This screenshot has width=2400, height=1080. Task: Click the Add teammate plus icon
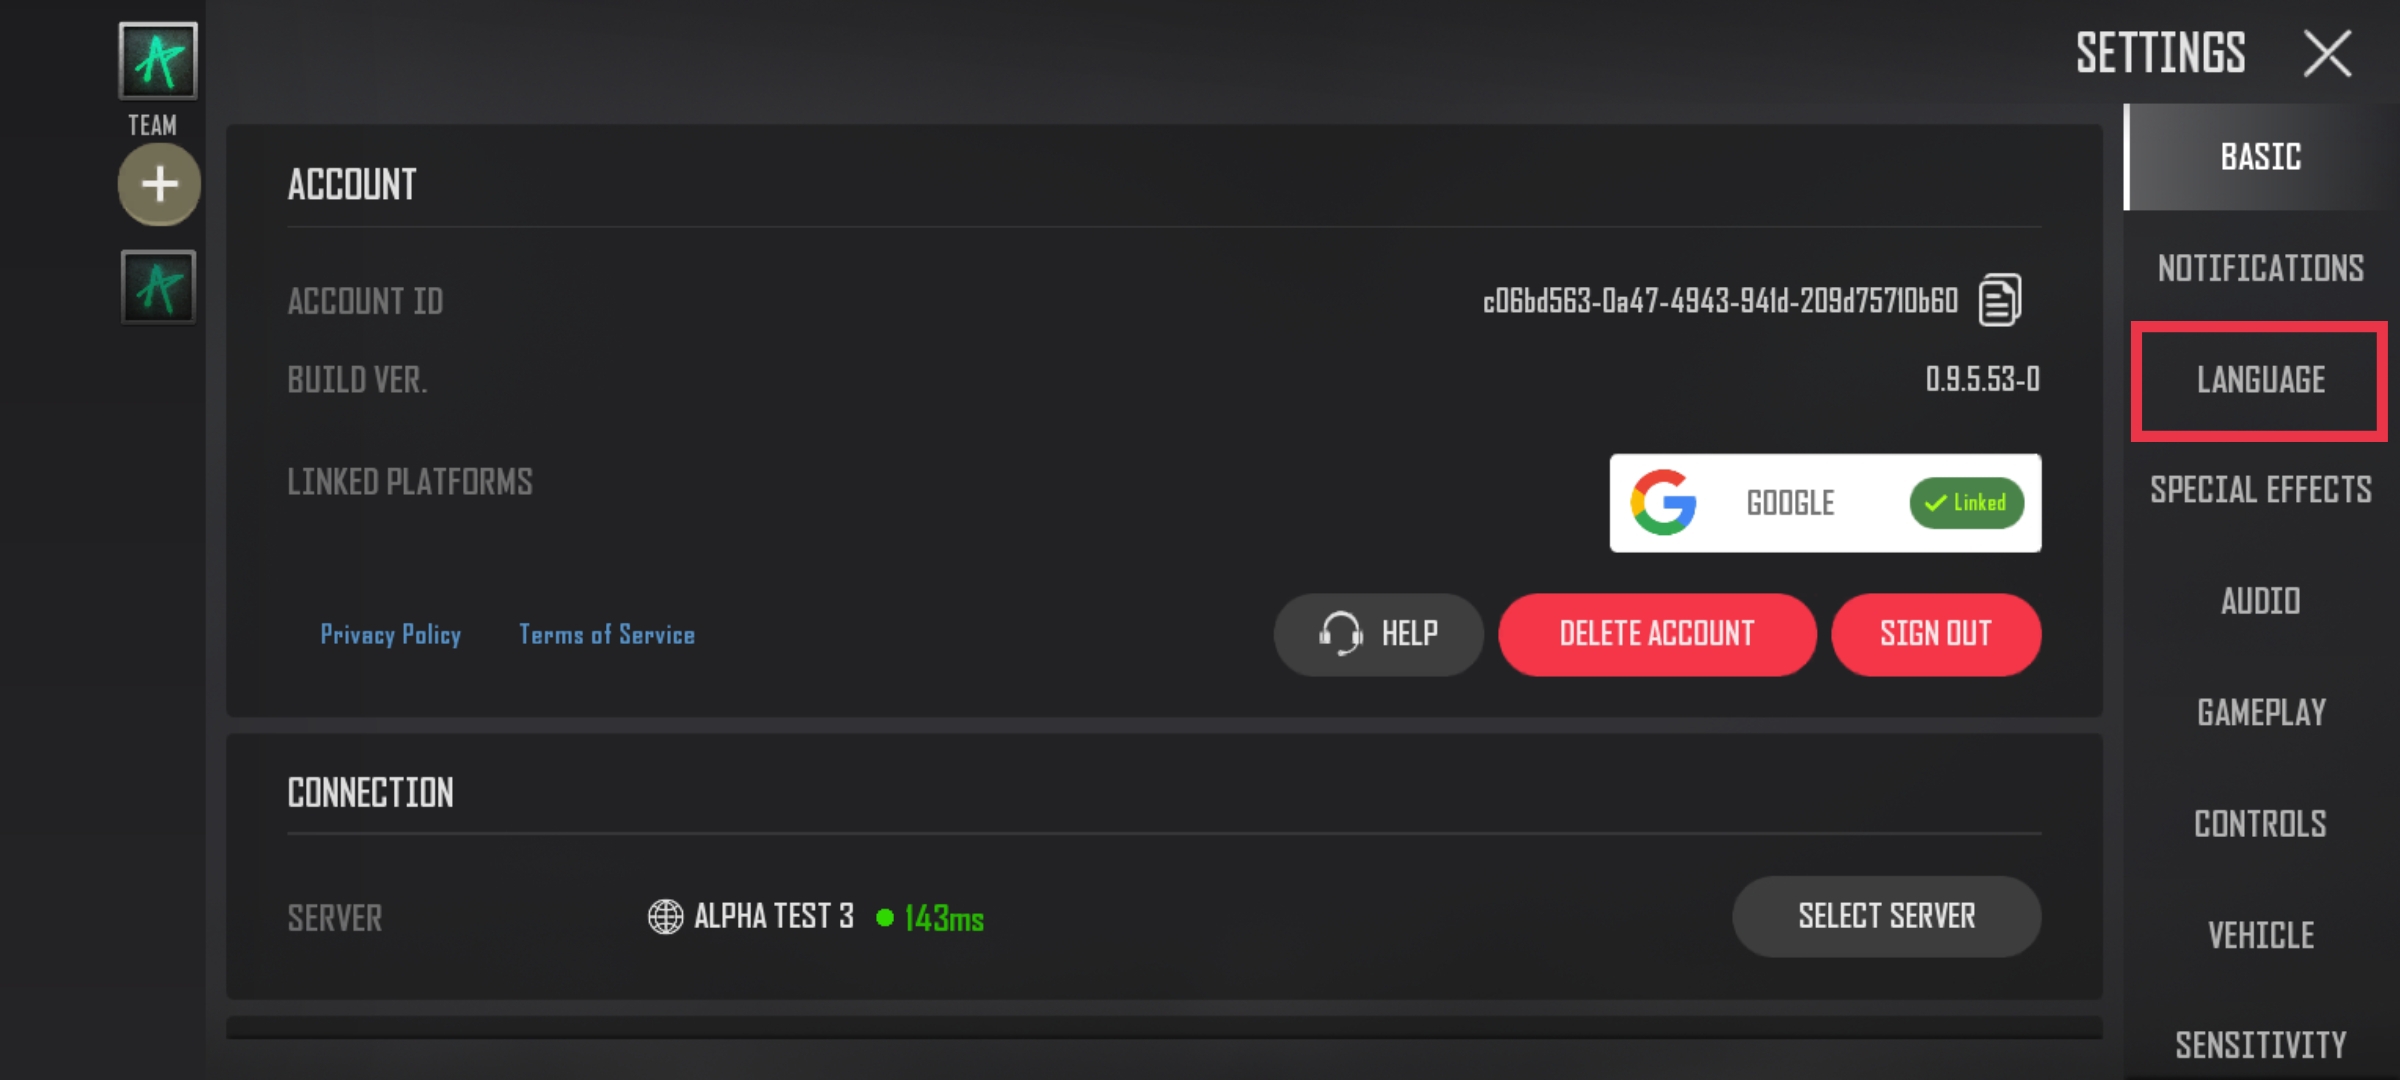click(x=155, y=185)
